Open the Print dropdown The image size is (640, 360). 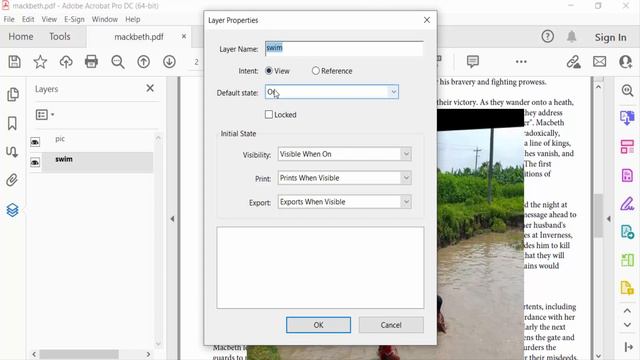(344, 178)
